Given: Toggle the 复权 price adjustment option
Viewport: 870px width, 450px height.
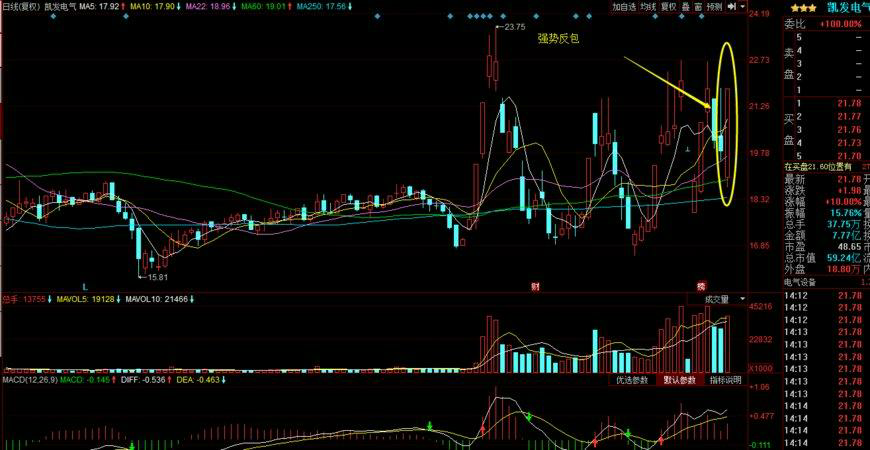Looking at the screenshot, I should 669,7.
